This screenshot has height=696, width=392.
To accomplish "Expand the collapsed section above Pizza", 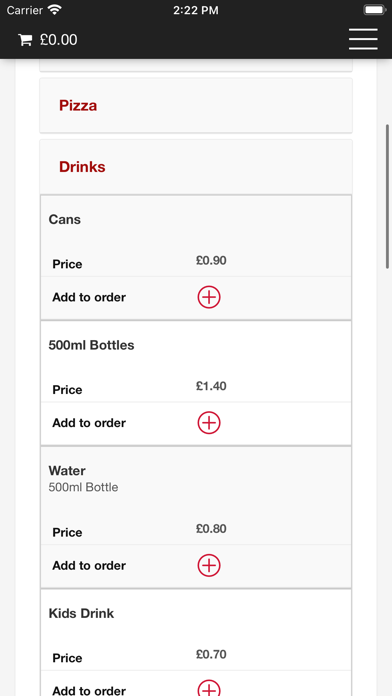I will (196, 65).
